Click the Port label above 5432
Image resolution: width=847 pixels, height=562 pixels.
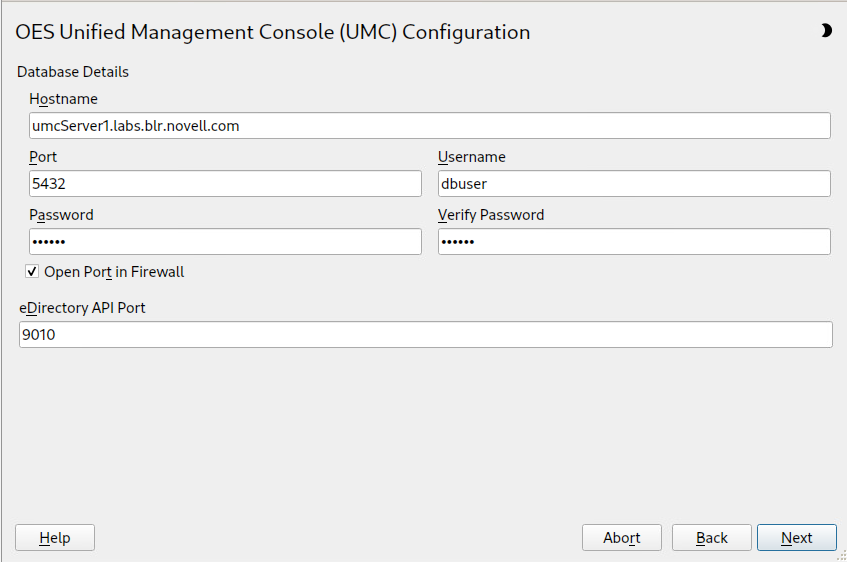[43, 157]
